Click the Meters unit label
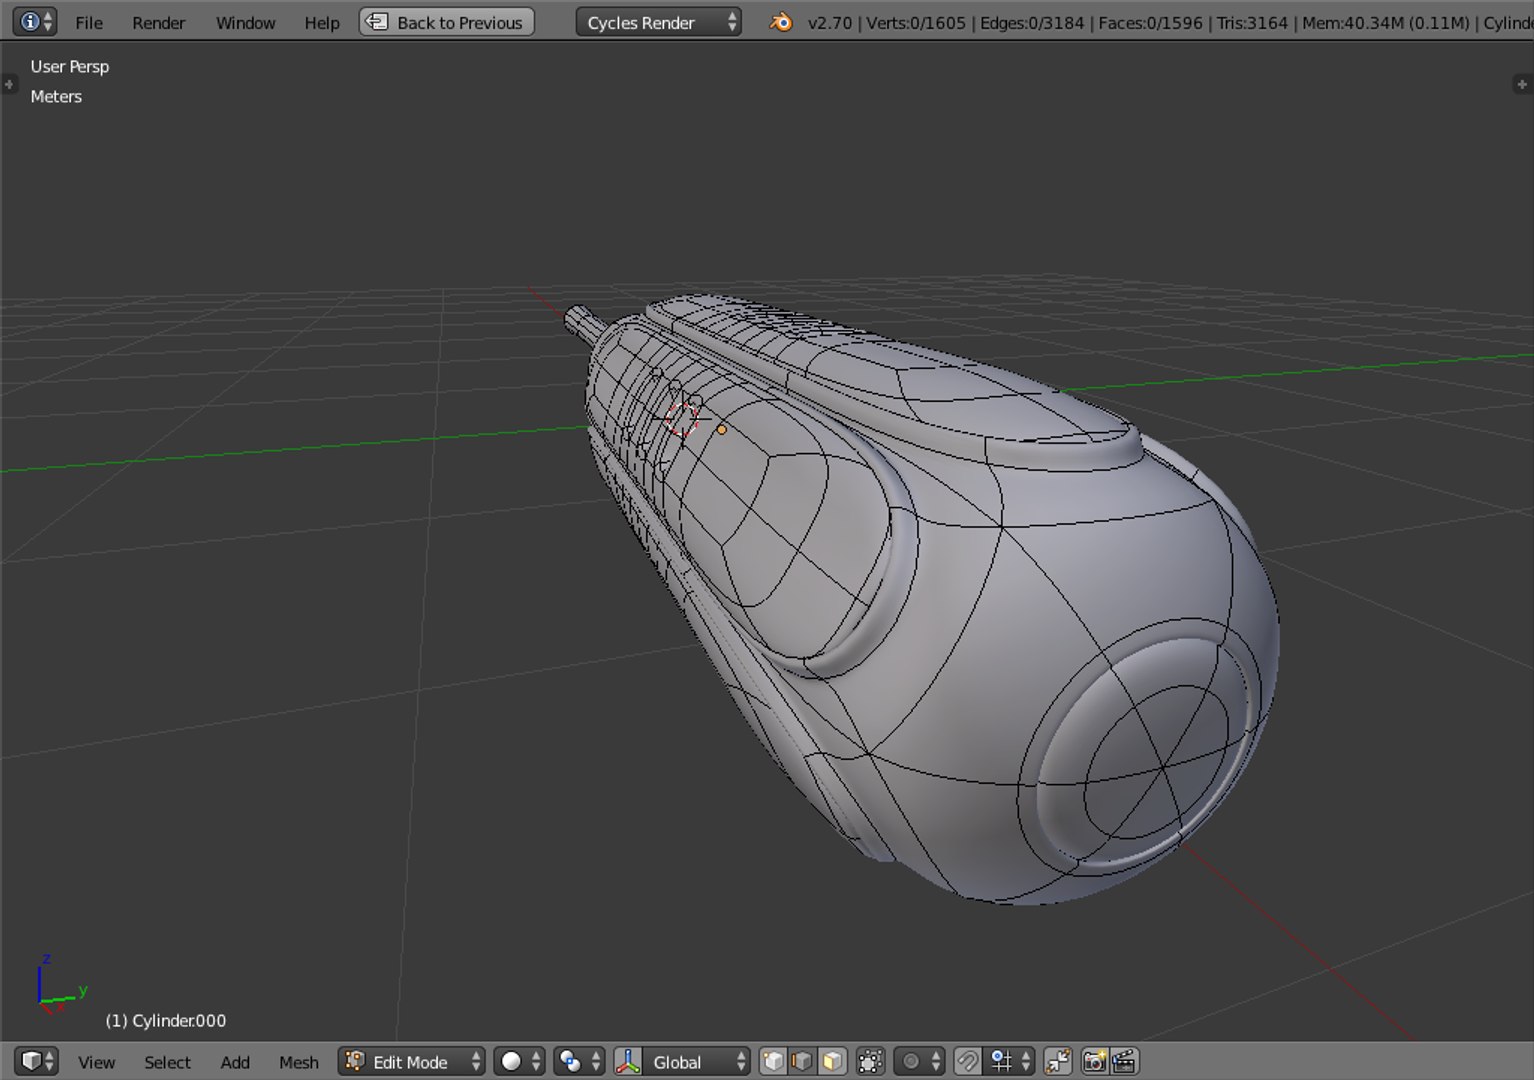Image resolution: width=1534 pixels, height=1080 pixels. [x=56, y=96]
